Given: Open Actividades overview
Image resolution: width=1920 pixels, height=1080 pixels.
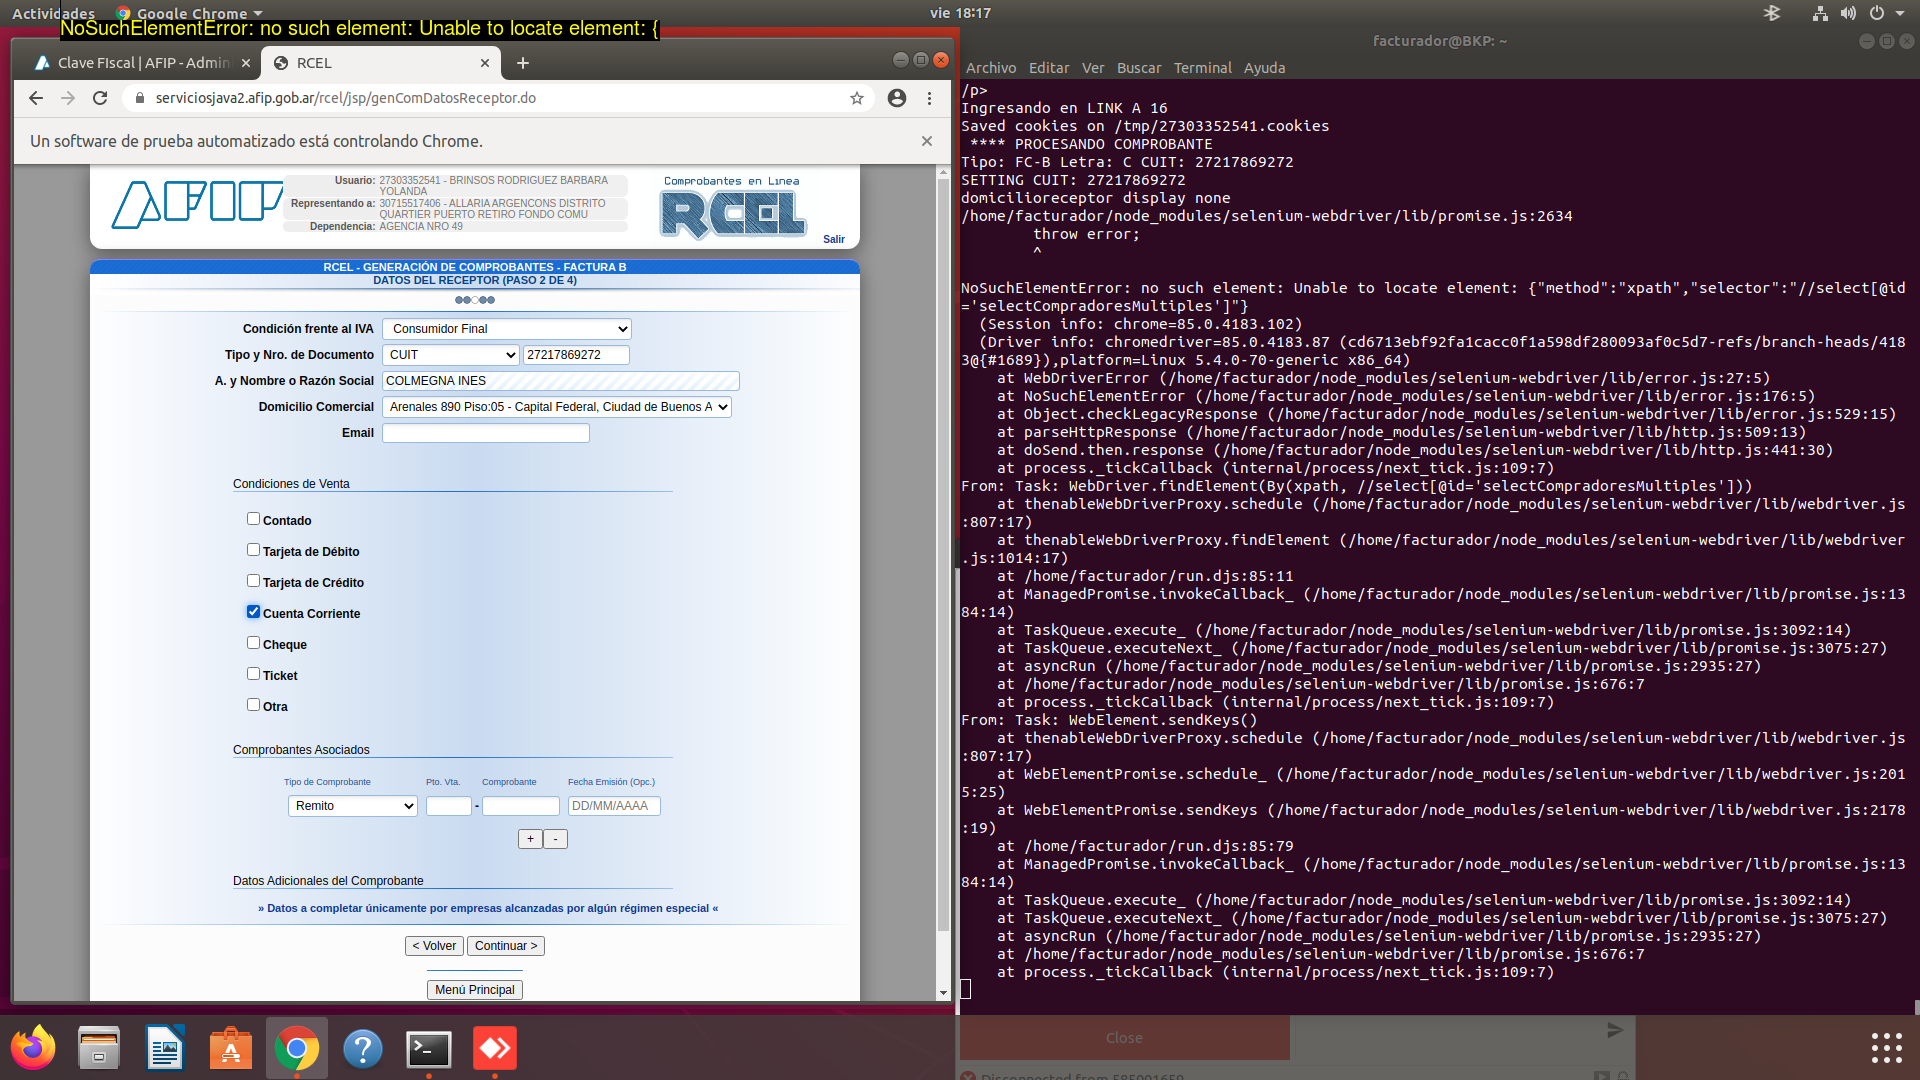Looking at the screenshot, I should click(x=53, y=13).
